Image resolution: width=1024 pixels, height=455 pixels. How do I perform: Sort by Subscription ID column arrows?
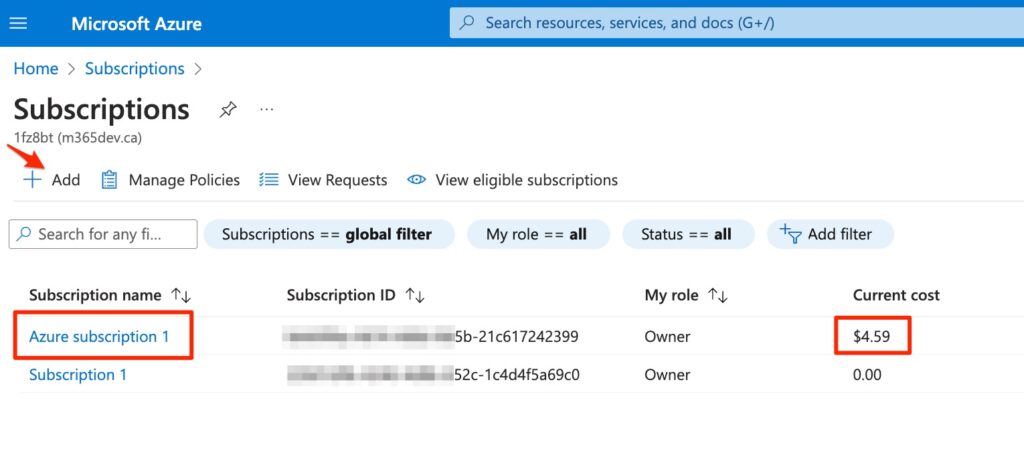tap(415, 295)
